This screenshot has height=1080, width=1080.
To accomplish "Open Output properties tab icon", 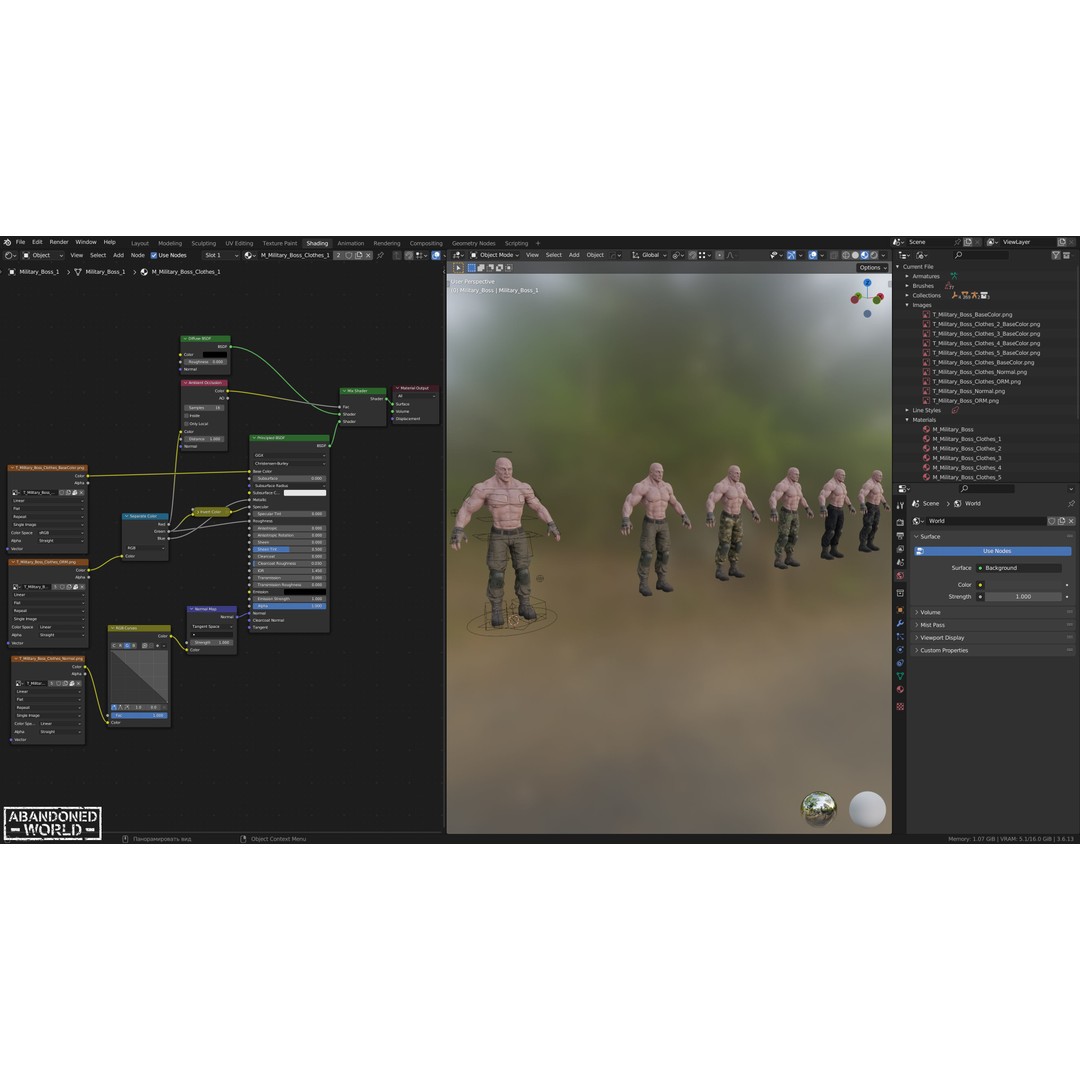I will (900, 536).
